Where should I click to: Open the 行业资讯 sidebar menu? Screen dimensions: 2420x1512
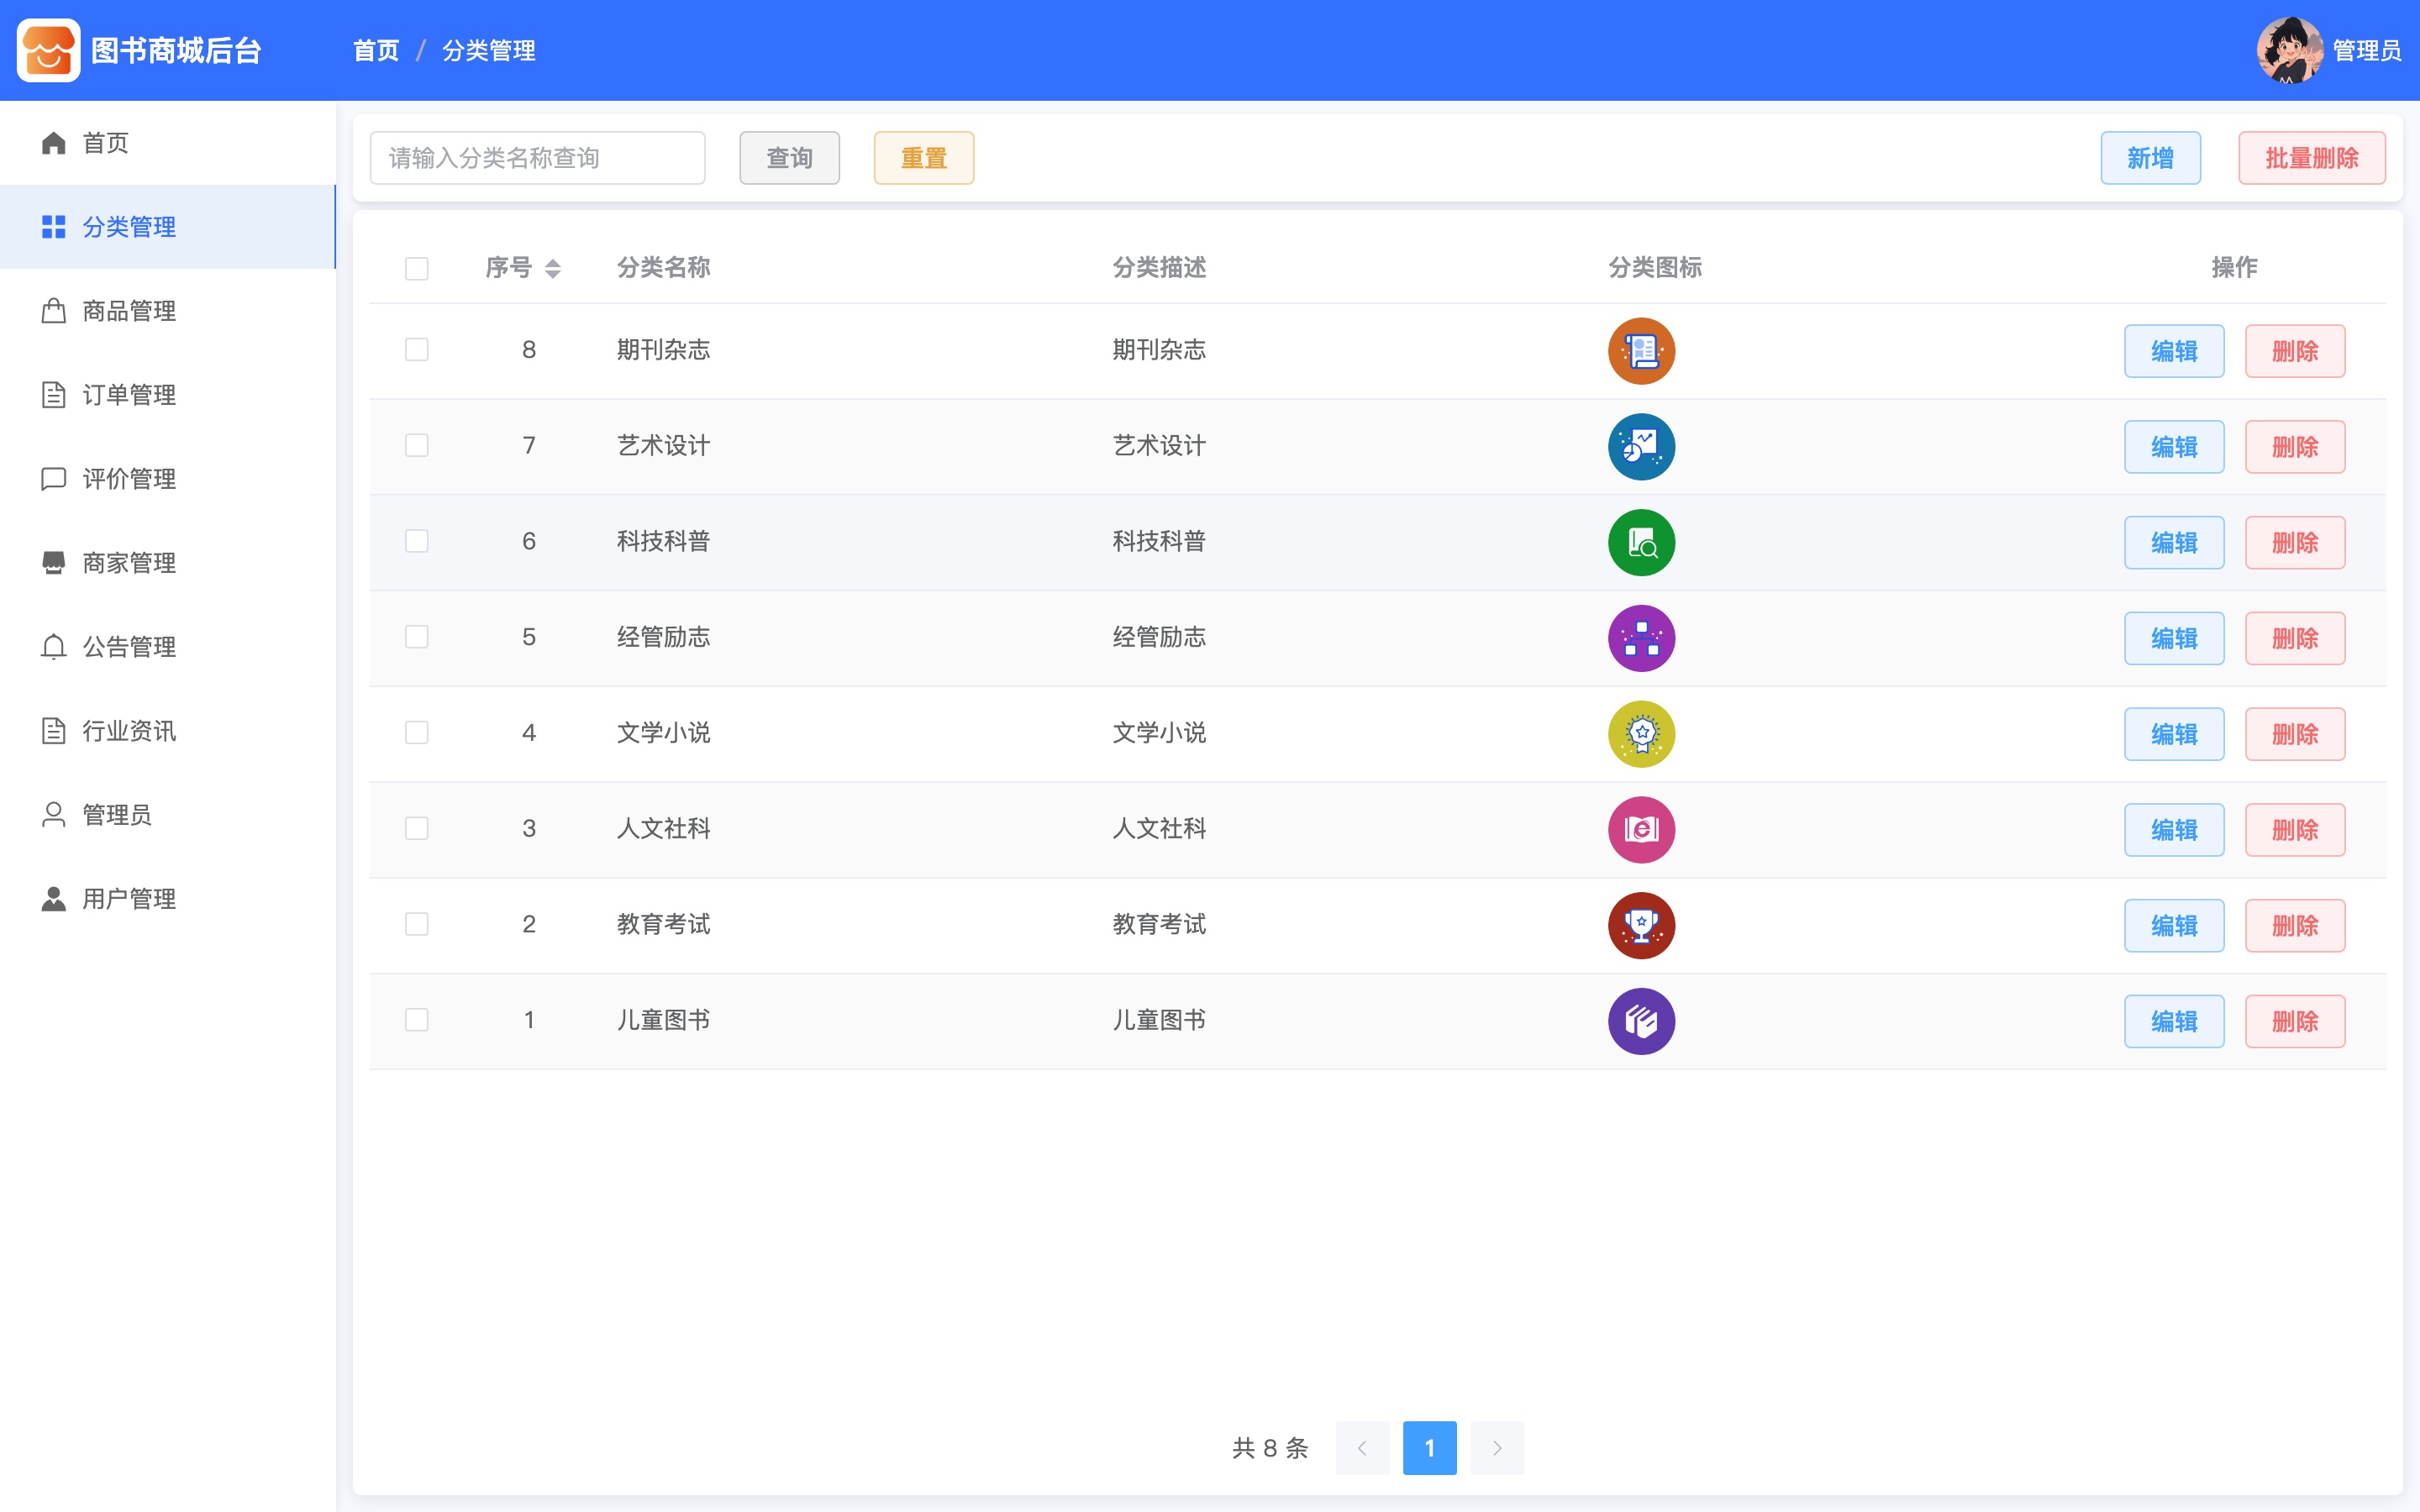pos(168,731)
